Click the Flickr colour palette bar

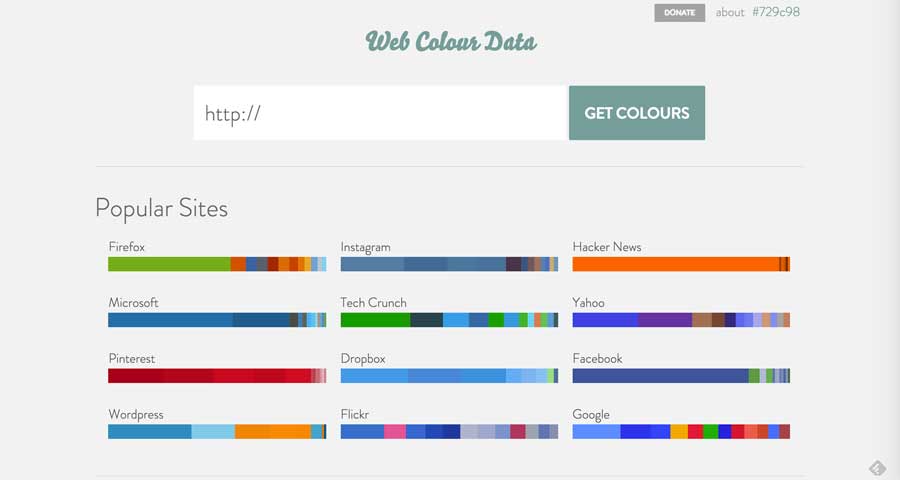tap(449, 431)
